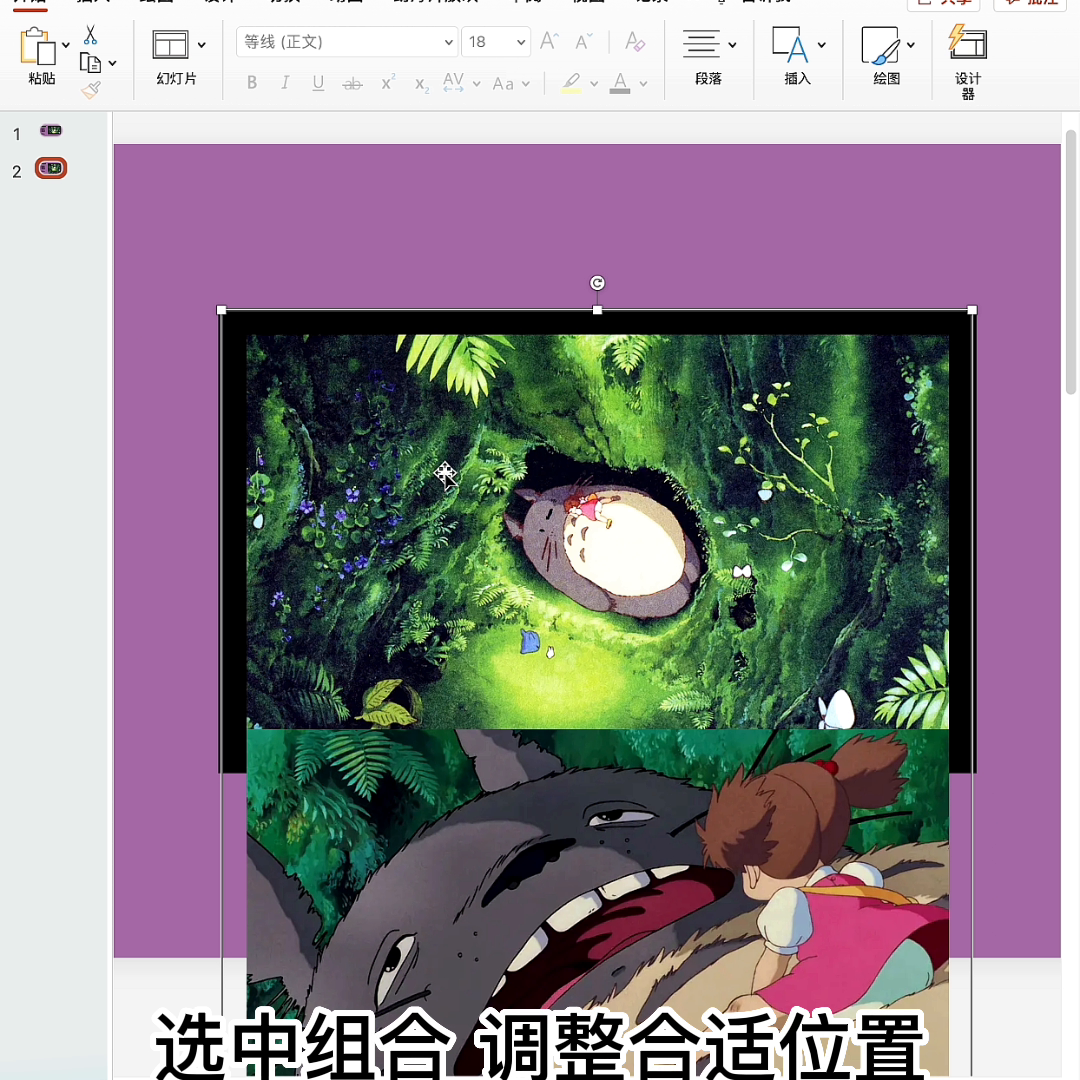Clear all formatting with eraser A icon
The width and height of the screenshot is (1080, 1080).
[x=634, y=42]
